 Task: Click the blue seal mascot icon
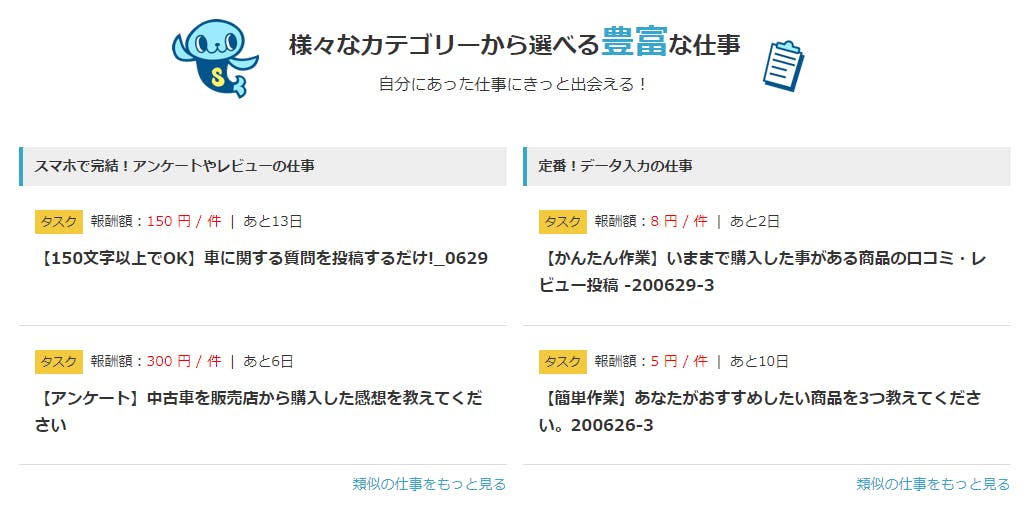point(214,57)
